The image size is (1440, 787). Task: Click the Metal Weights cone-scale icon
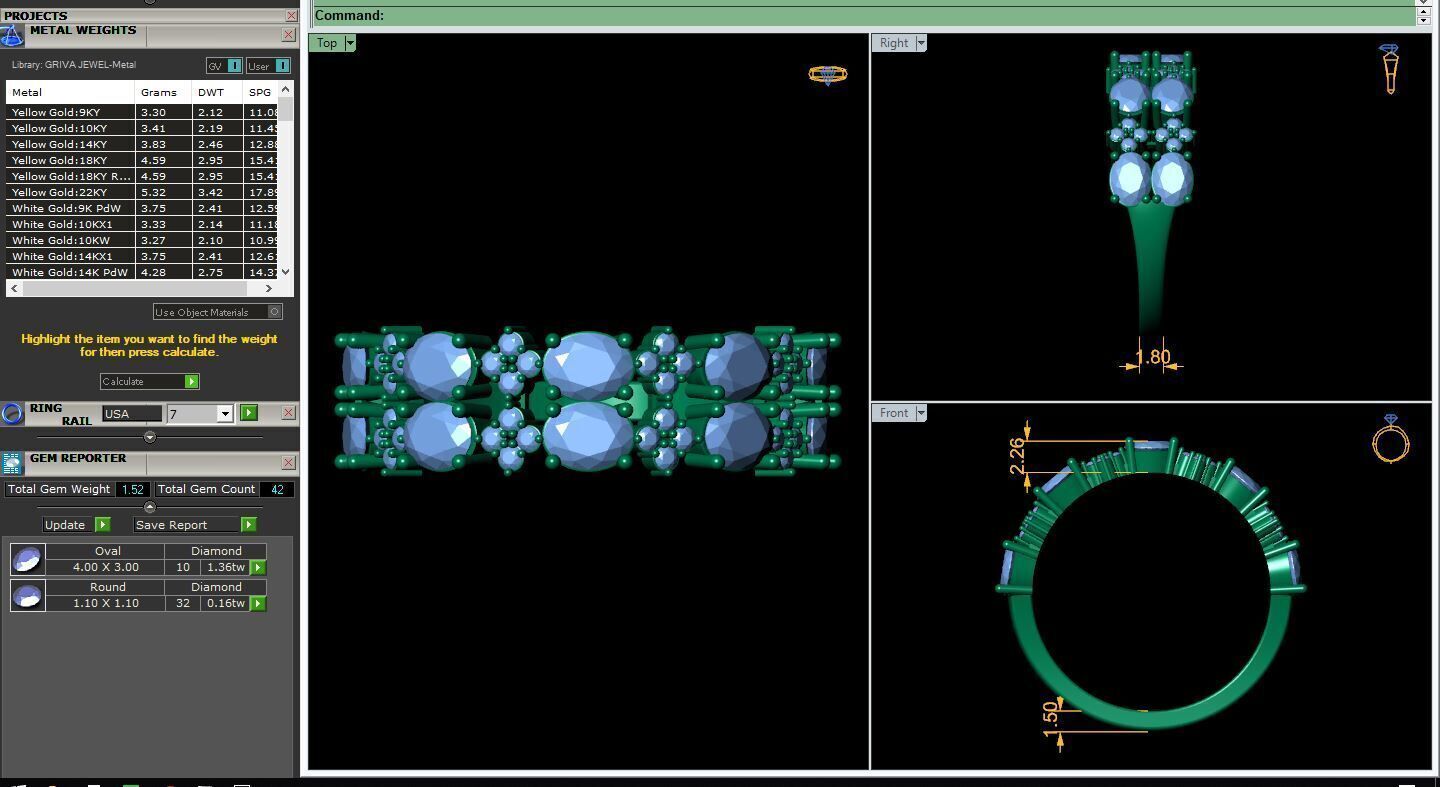[12, 35]
